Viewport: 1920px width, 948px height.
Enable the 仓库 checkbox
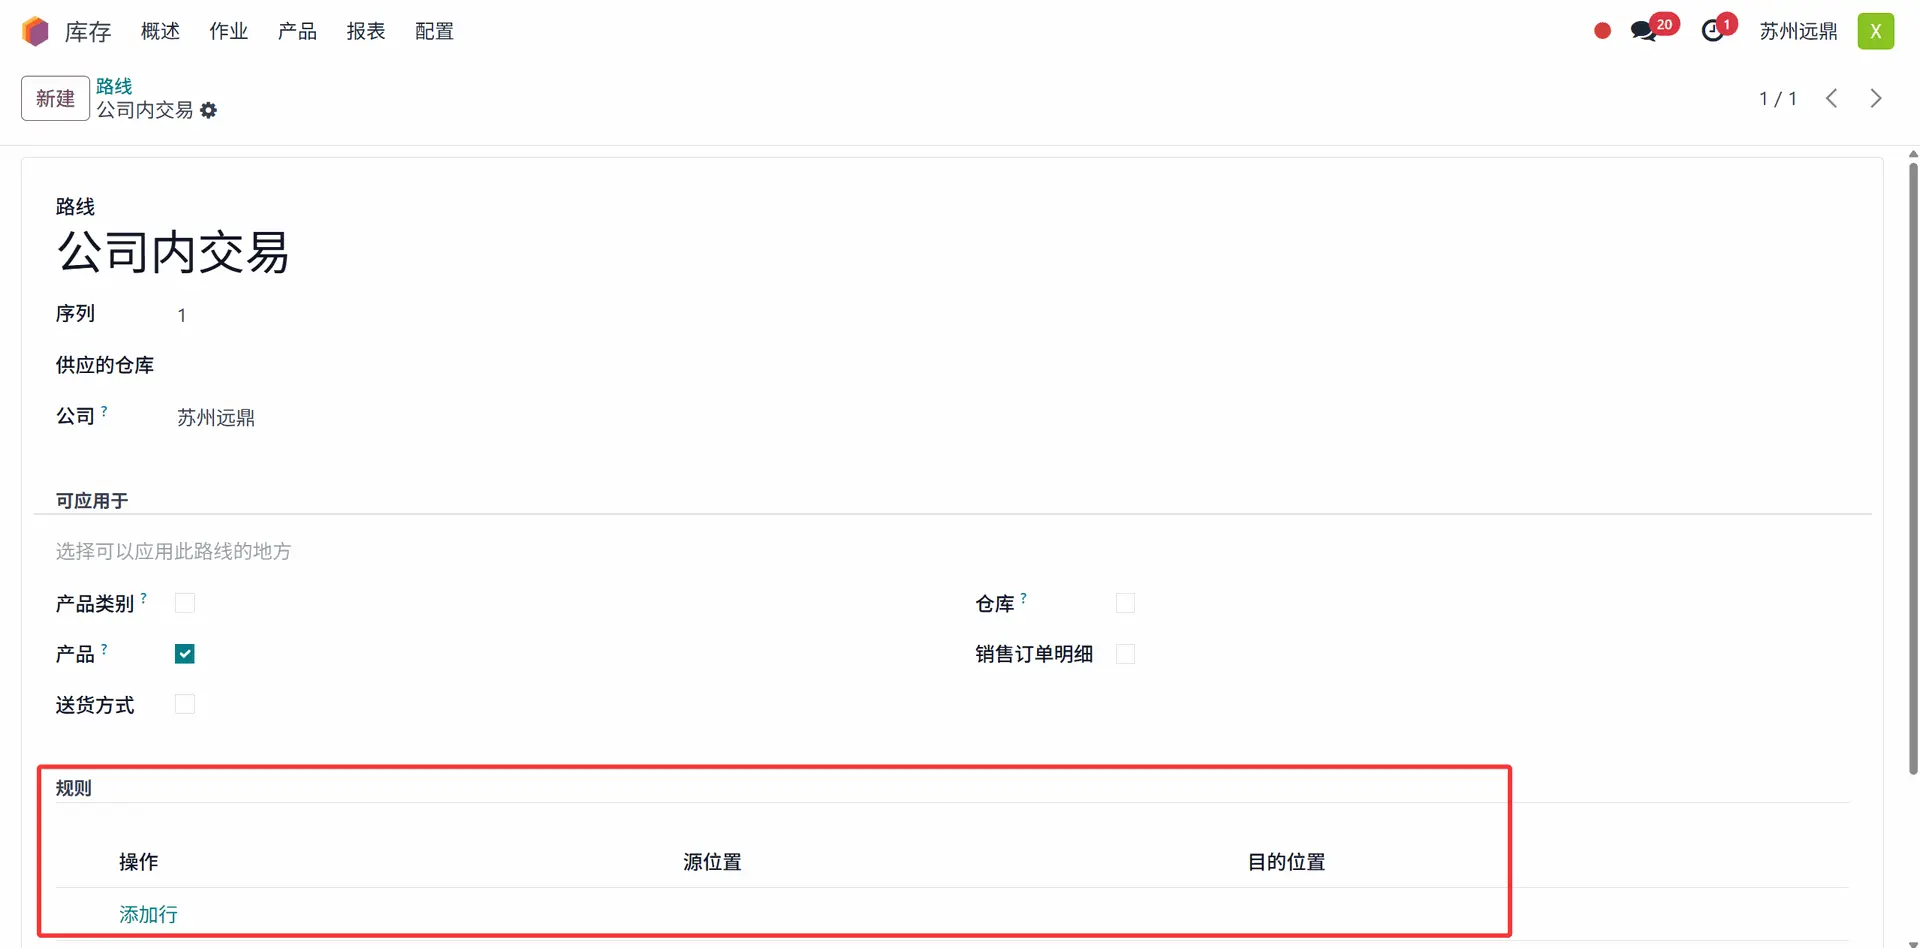[1125, 603]
